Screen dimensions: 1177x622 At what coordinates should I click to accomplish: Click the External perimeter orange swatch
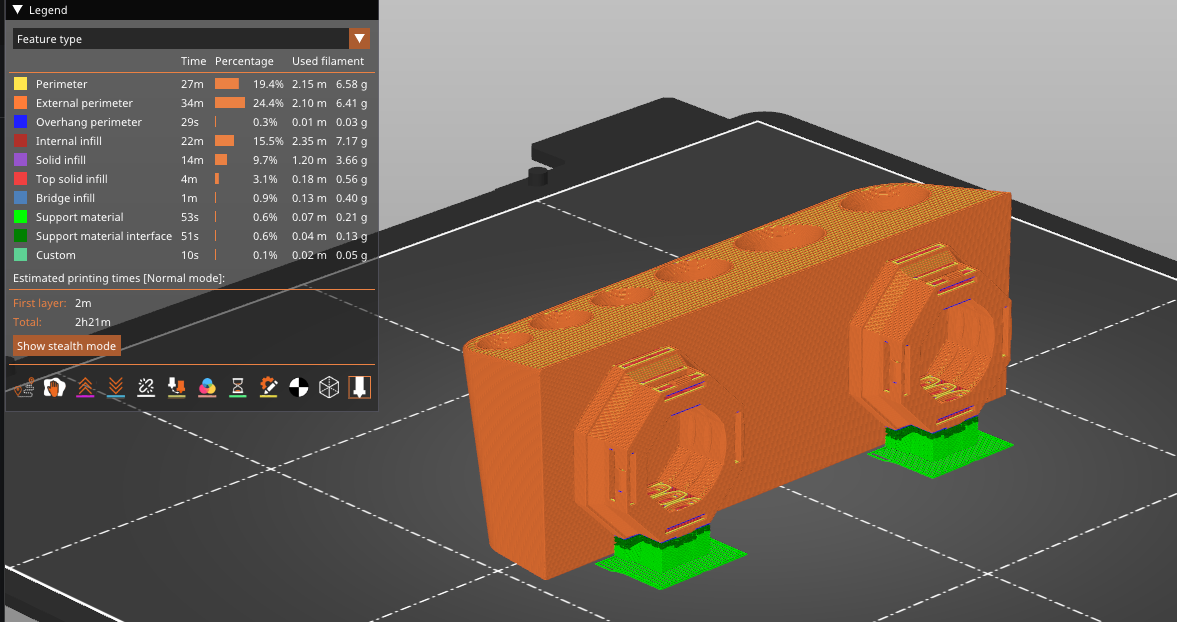pyautogui.click(x=20, y=103)
